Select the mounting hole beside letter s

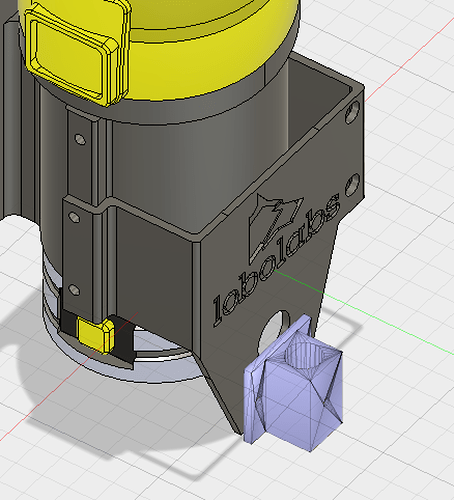(352, 184)
